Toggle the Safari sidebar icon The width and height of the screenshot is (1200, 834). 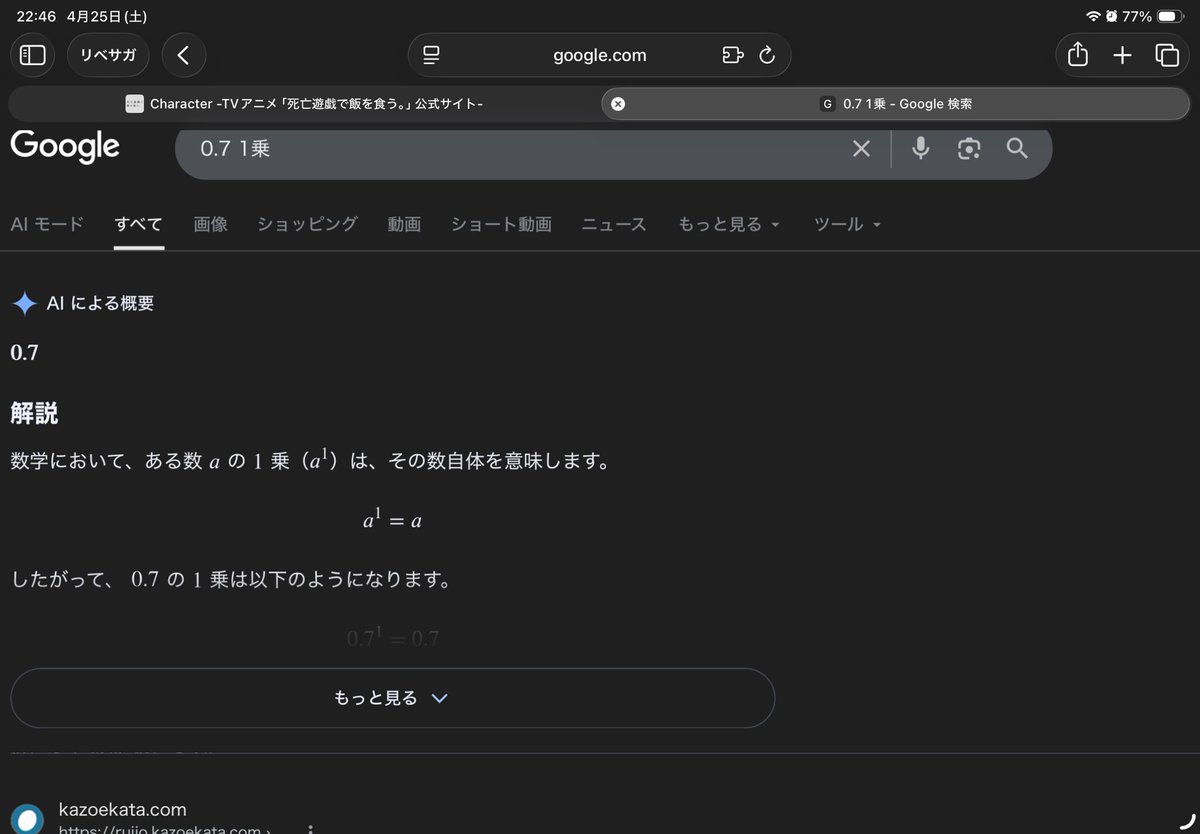33,55
